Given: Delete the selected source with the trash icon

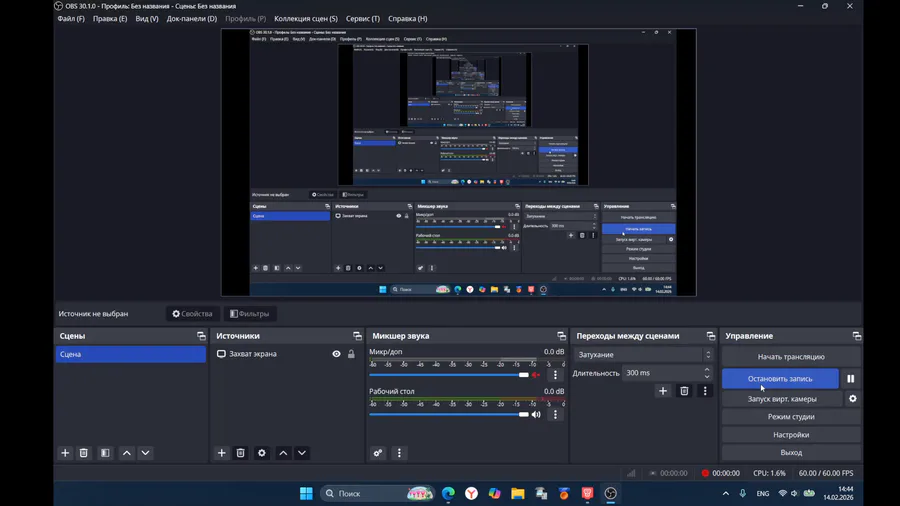Looking at the screenshot, I should tap(240, 453).
